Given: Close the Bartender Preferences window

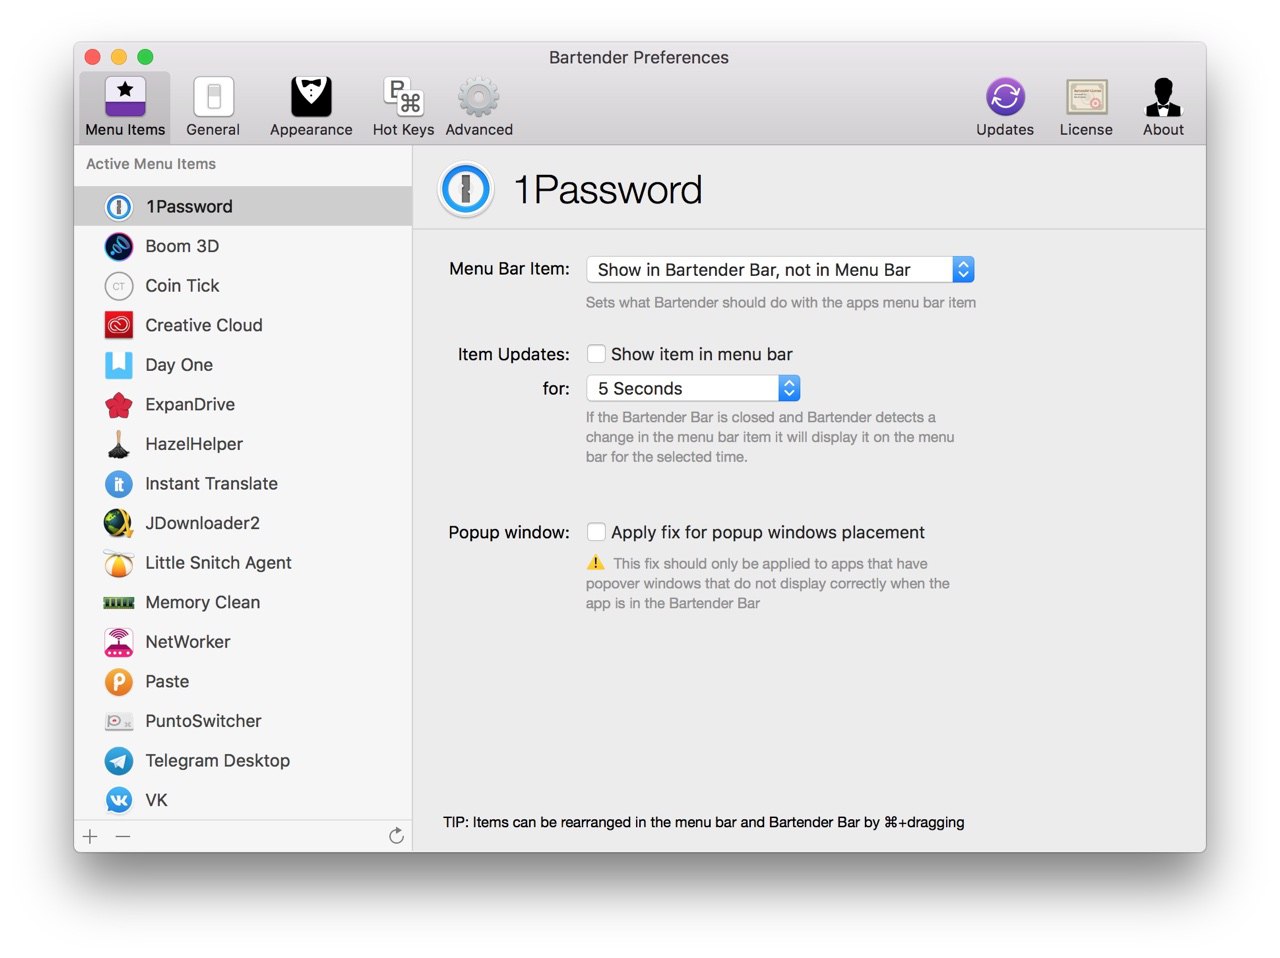Looking at the screenshot, I should [x=93, y=57].
